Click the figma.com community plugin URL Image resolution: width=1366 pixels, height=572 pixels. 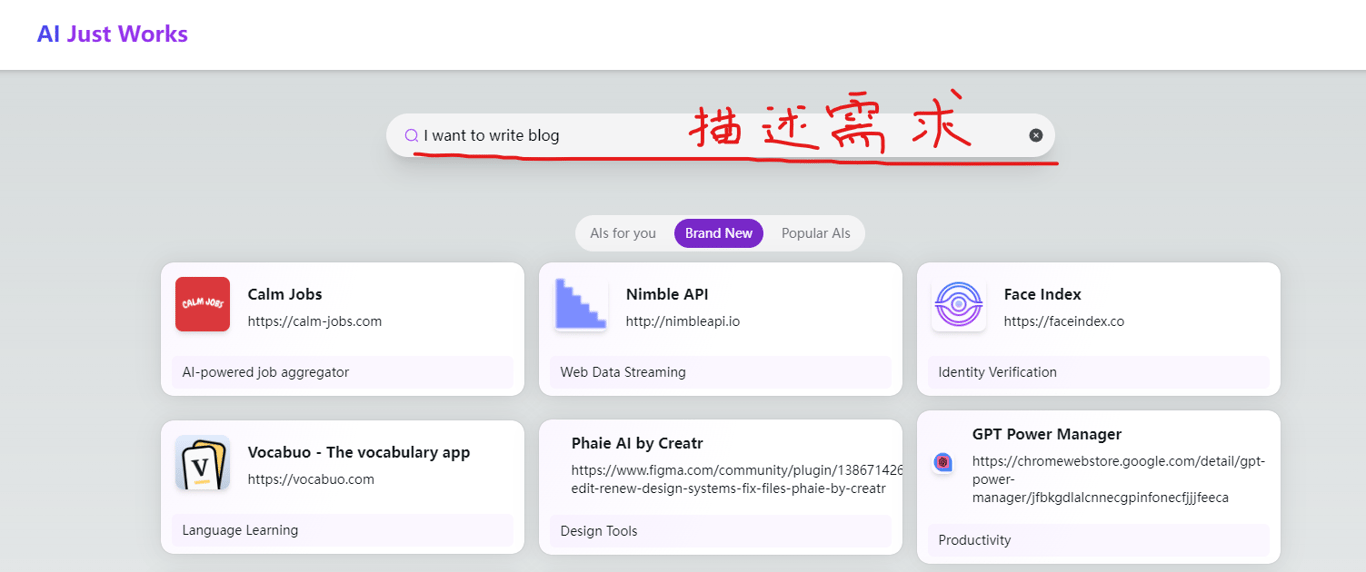click(736, 479)
